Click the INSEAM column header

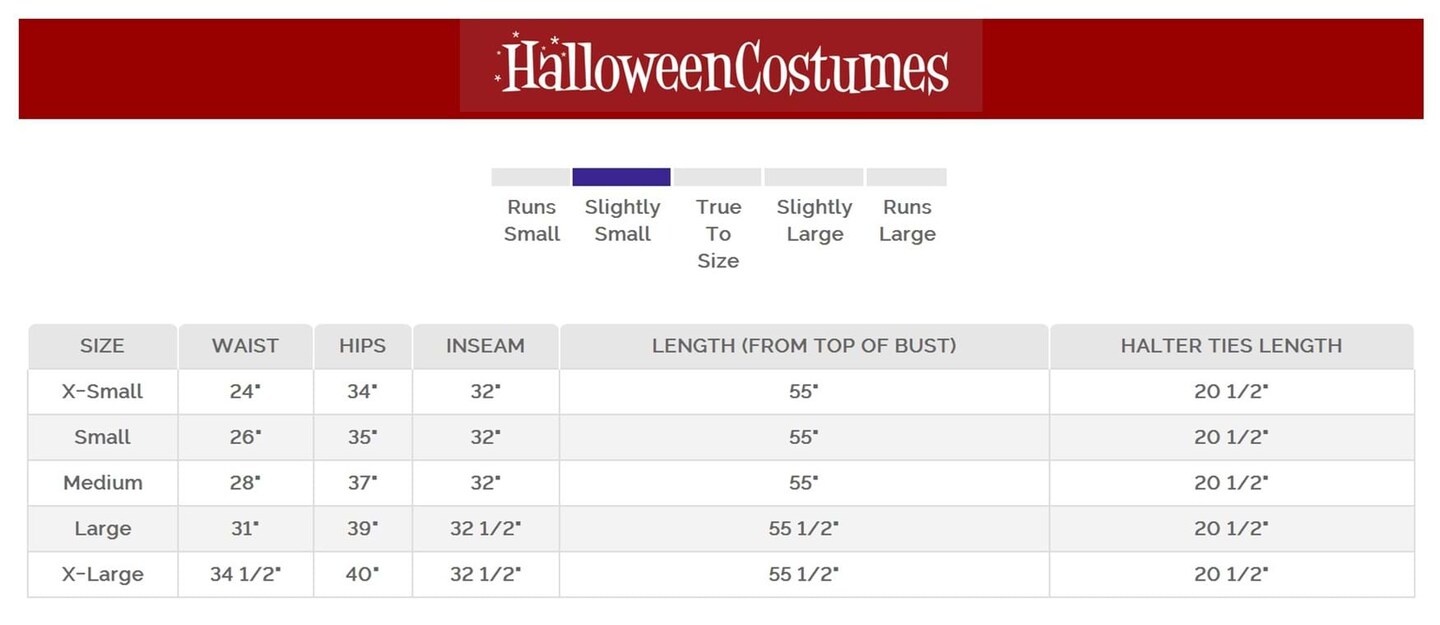(x=485, y=346)
